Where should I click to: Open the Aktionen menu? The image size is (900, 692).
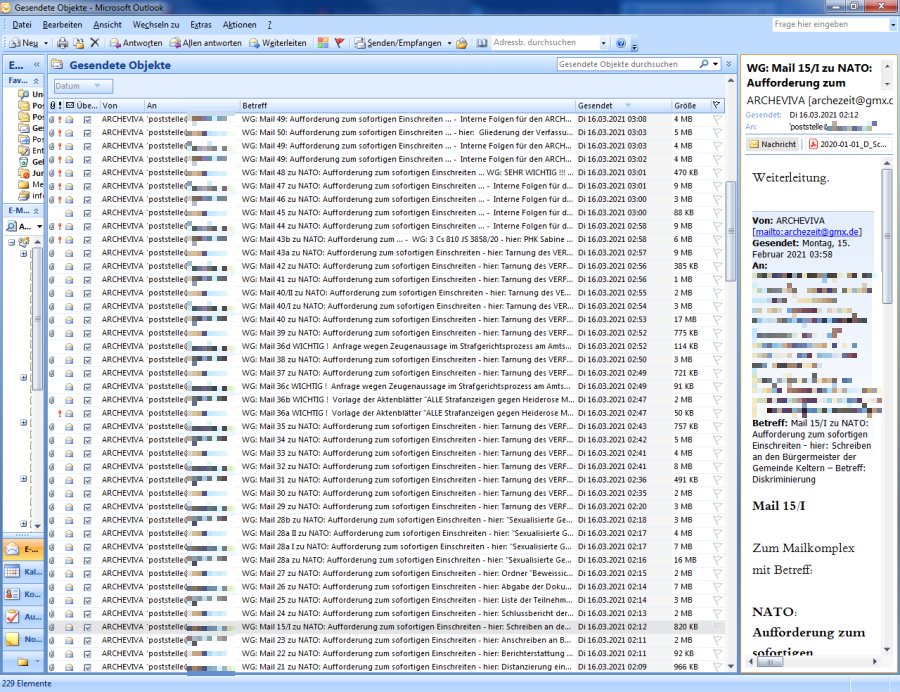(239, 25)
